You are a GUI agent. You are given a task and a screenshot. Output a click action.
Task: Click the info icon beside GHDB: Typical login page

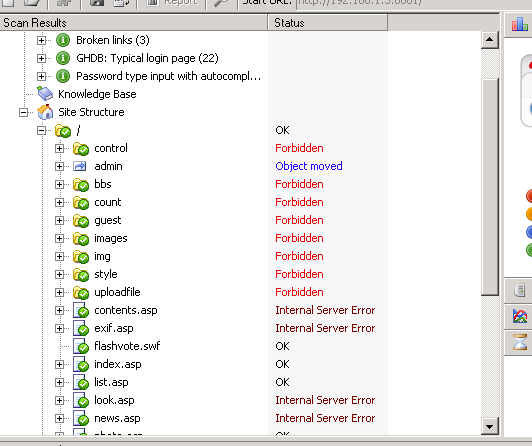coord(63,58)
